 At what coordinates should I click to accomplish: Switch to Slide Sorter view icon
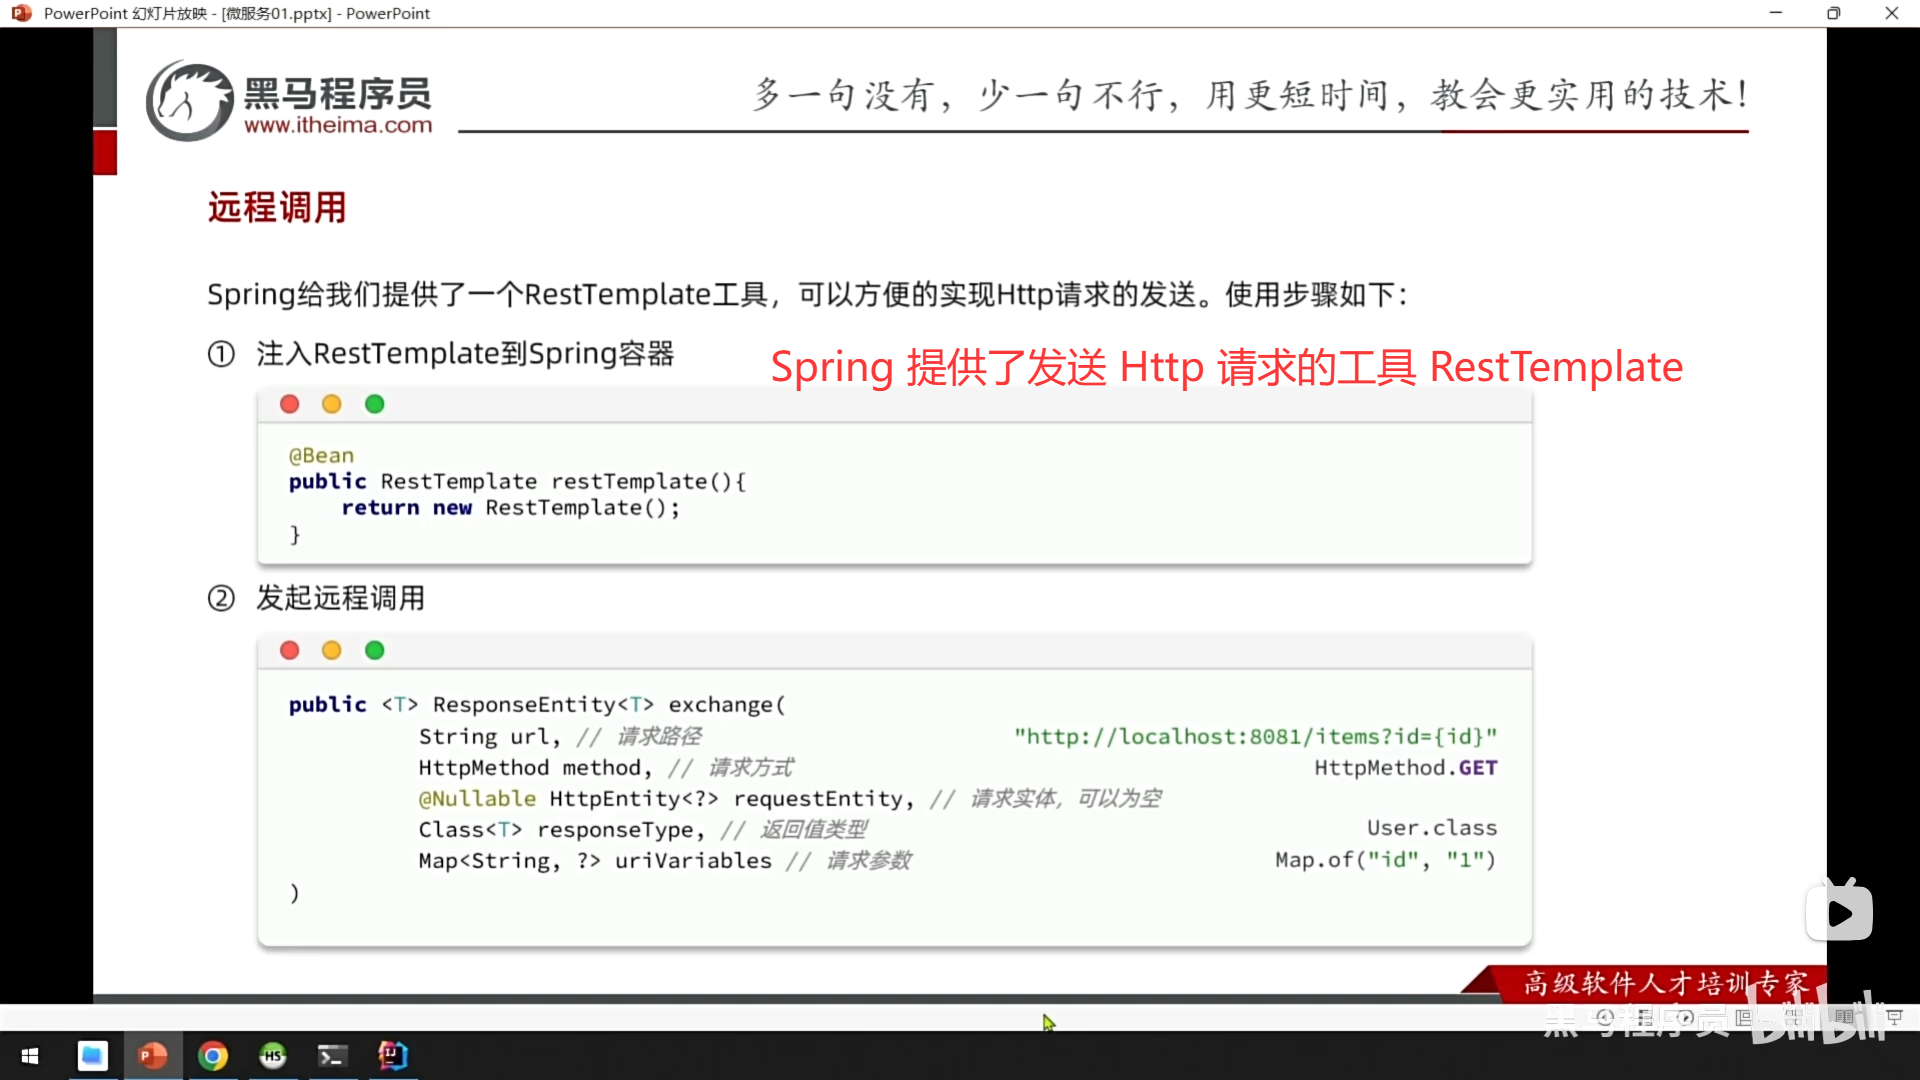pos(1794,1017)
